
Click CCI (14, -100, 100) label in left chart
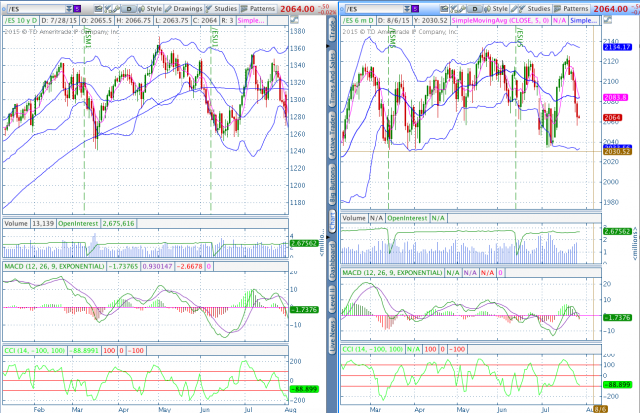(35, 351)
